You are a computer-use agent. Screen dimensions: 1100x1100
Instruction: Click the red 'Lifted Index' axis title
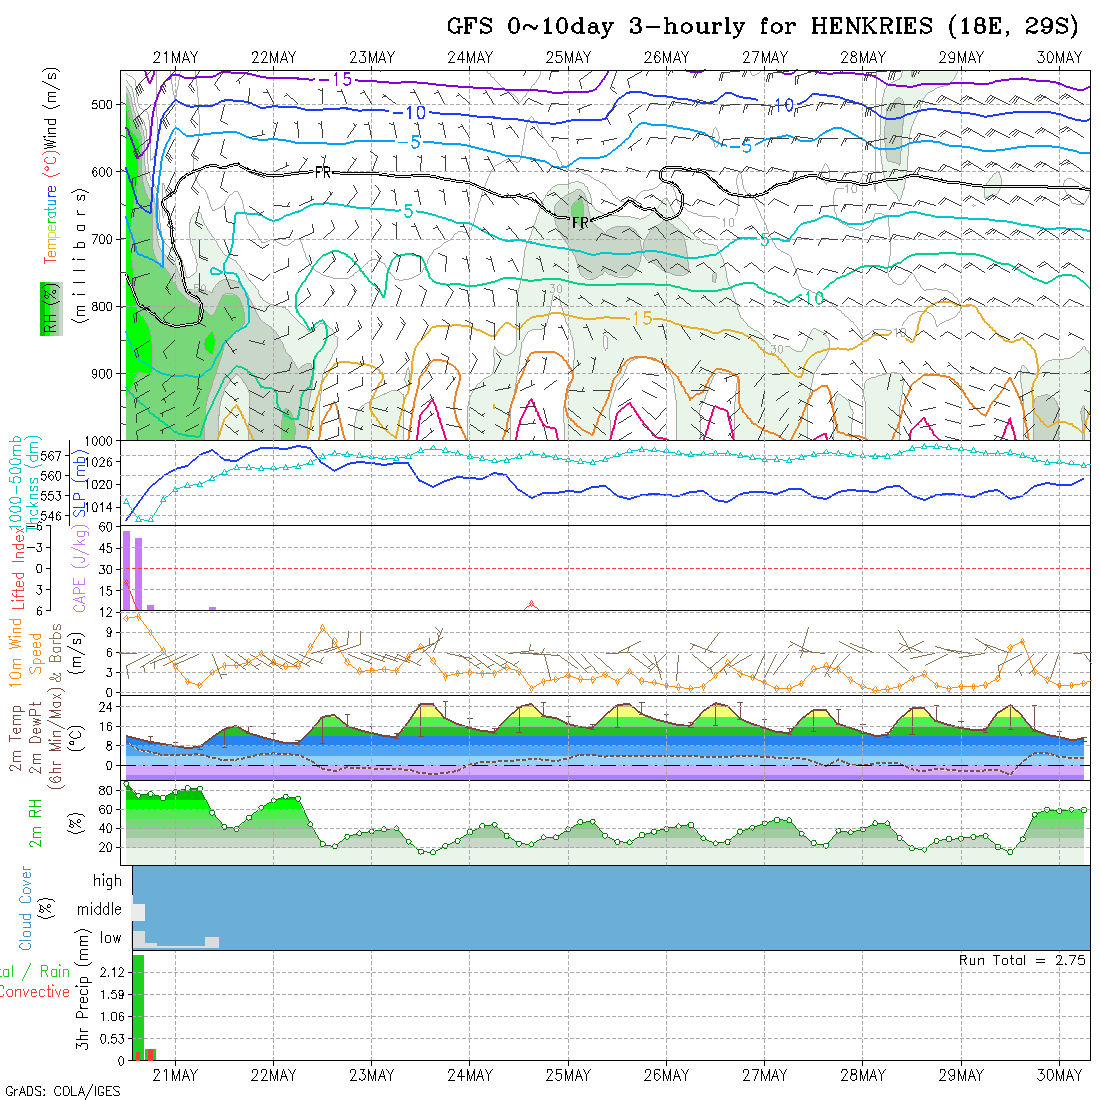[x=18, y=568]
